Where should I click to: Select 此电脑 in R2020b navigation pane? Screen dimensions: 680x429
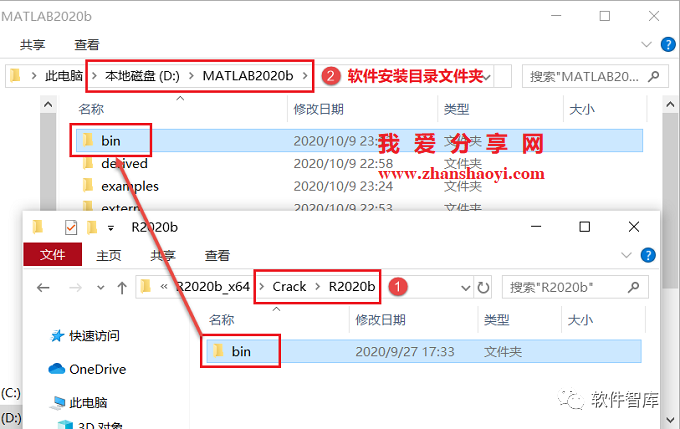coord(88,403)
